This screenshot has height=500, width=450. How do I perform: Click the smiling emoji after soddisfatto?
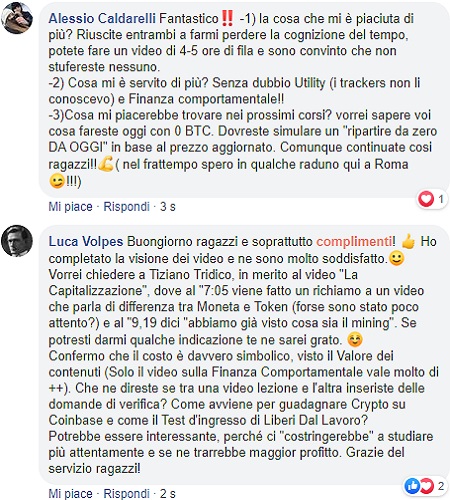click(x=396, y=258)
